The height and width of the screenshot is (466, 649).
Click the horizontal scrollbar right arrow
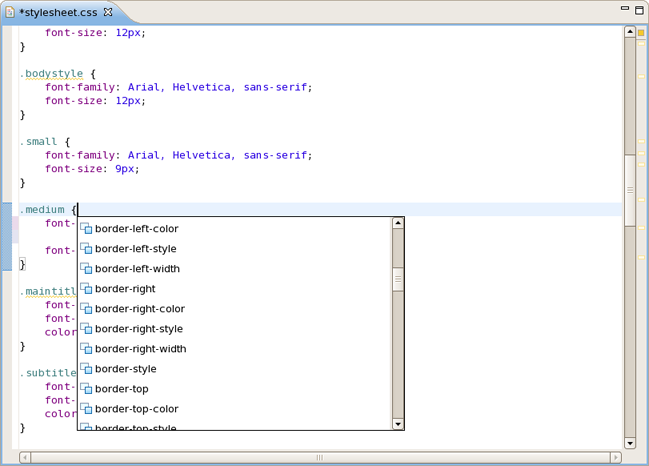(x=616, y=457)
